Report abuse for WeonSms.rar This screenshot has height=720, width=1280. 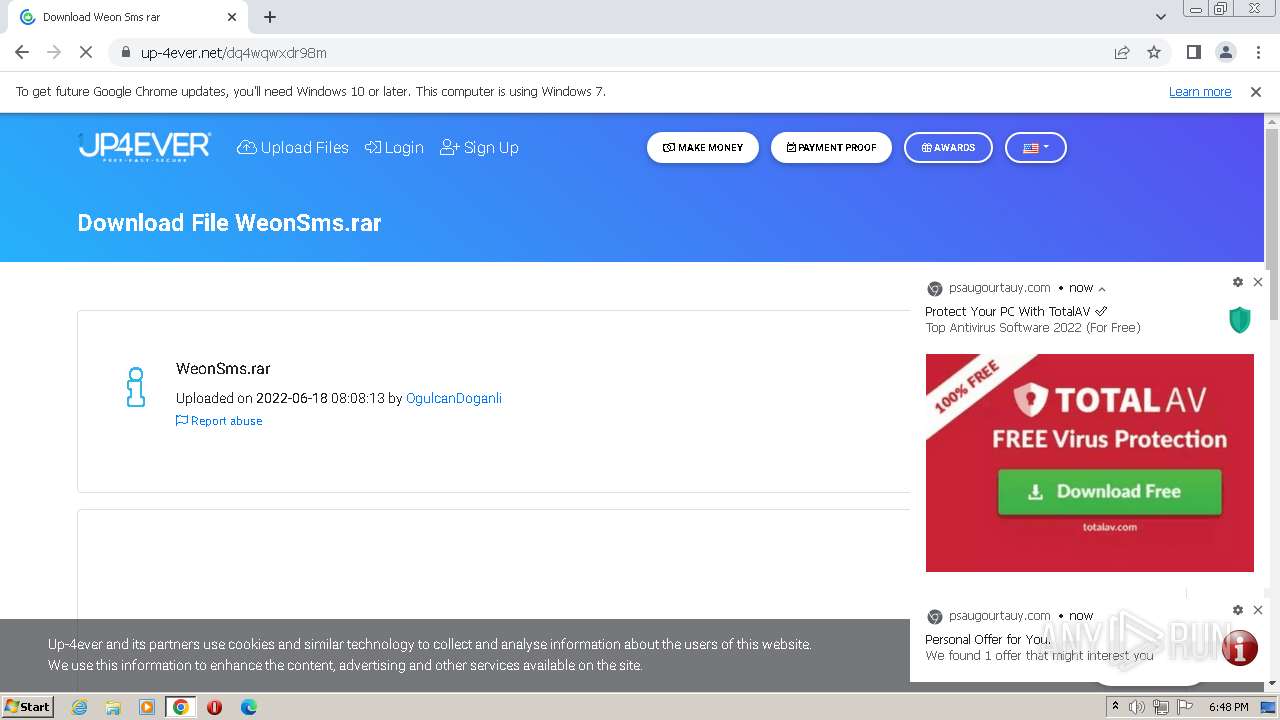[x=219, y=421]
